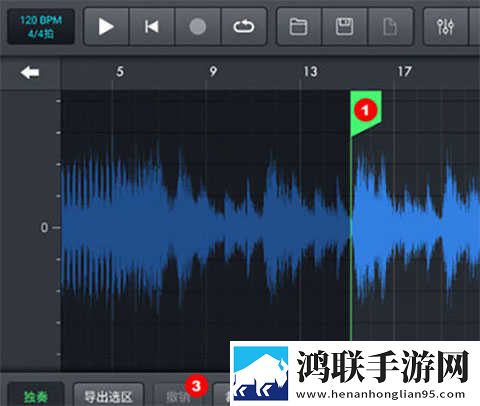480x406 pixels.
Task: Click the 0 level label on the amplitude scale
Action: click(x=44, y=228)
